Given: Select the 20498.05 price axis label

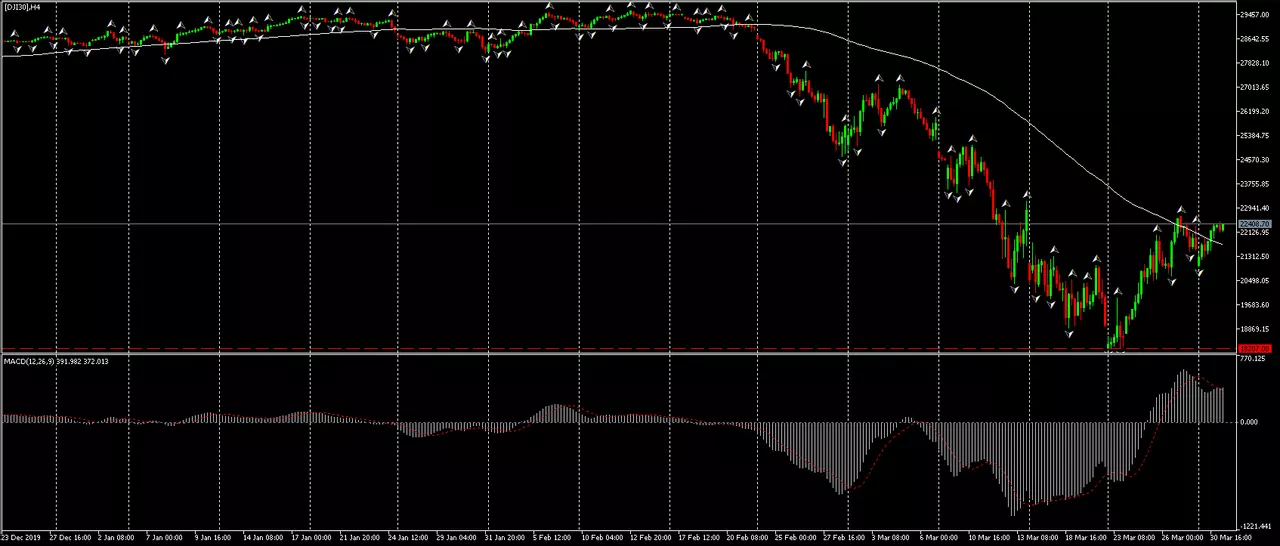Looking at the screenshot, I should [1254, 281].
